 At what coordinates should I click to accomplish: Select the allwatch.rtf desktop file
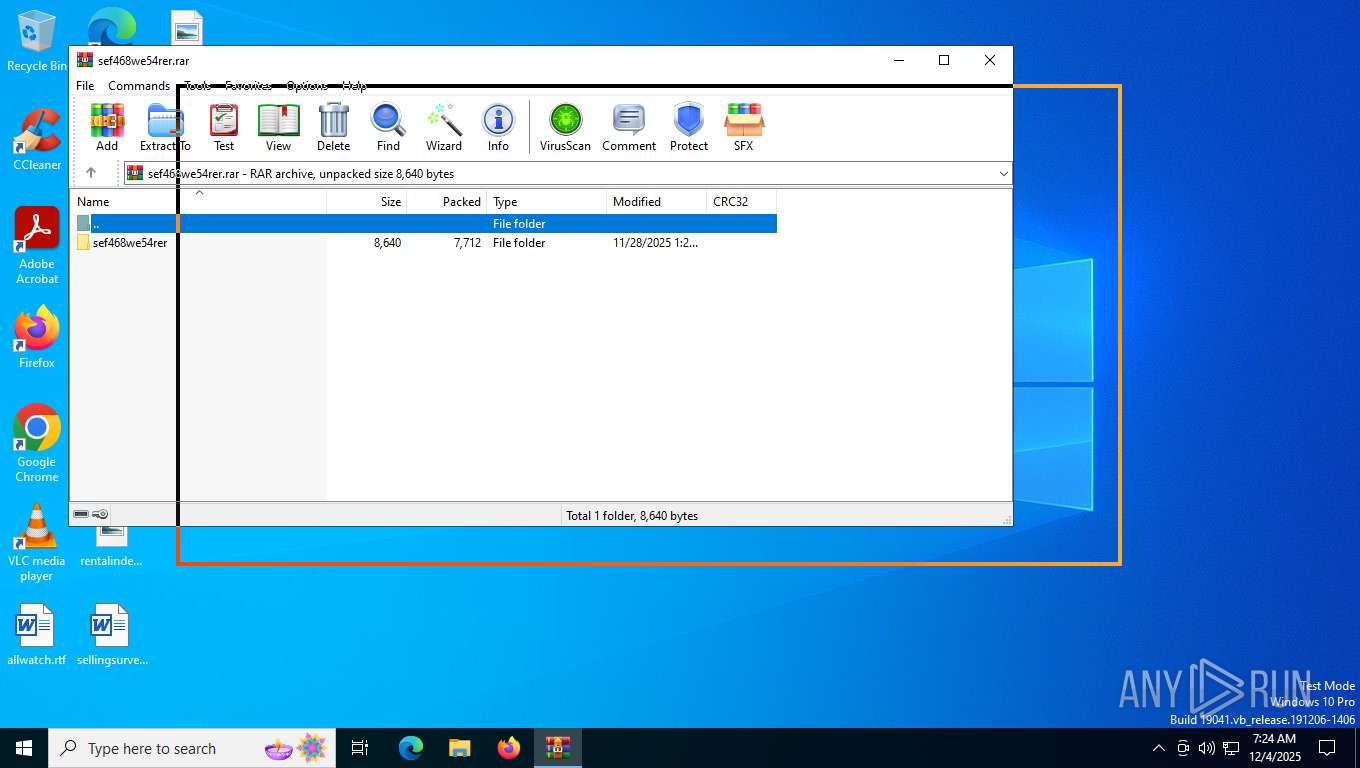[x=36, y=635]
